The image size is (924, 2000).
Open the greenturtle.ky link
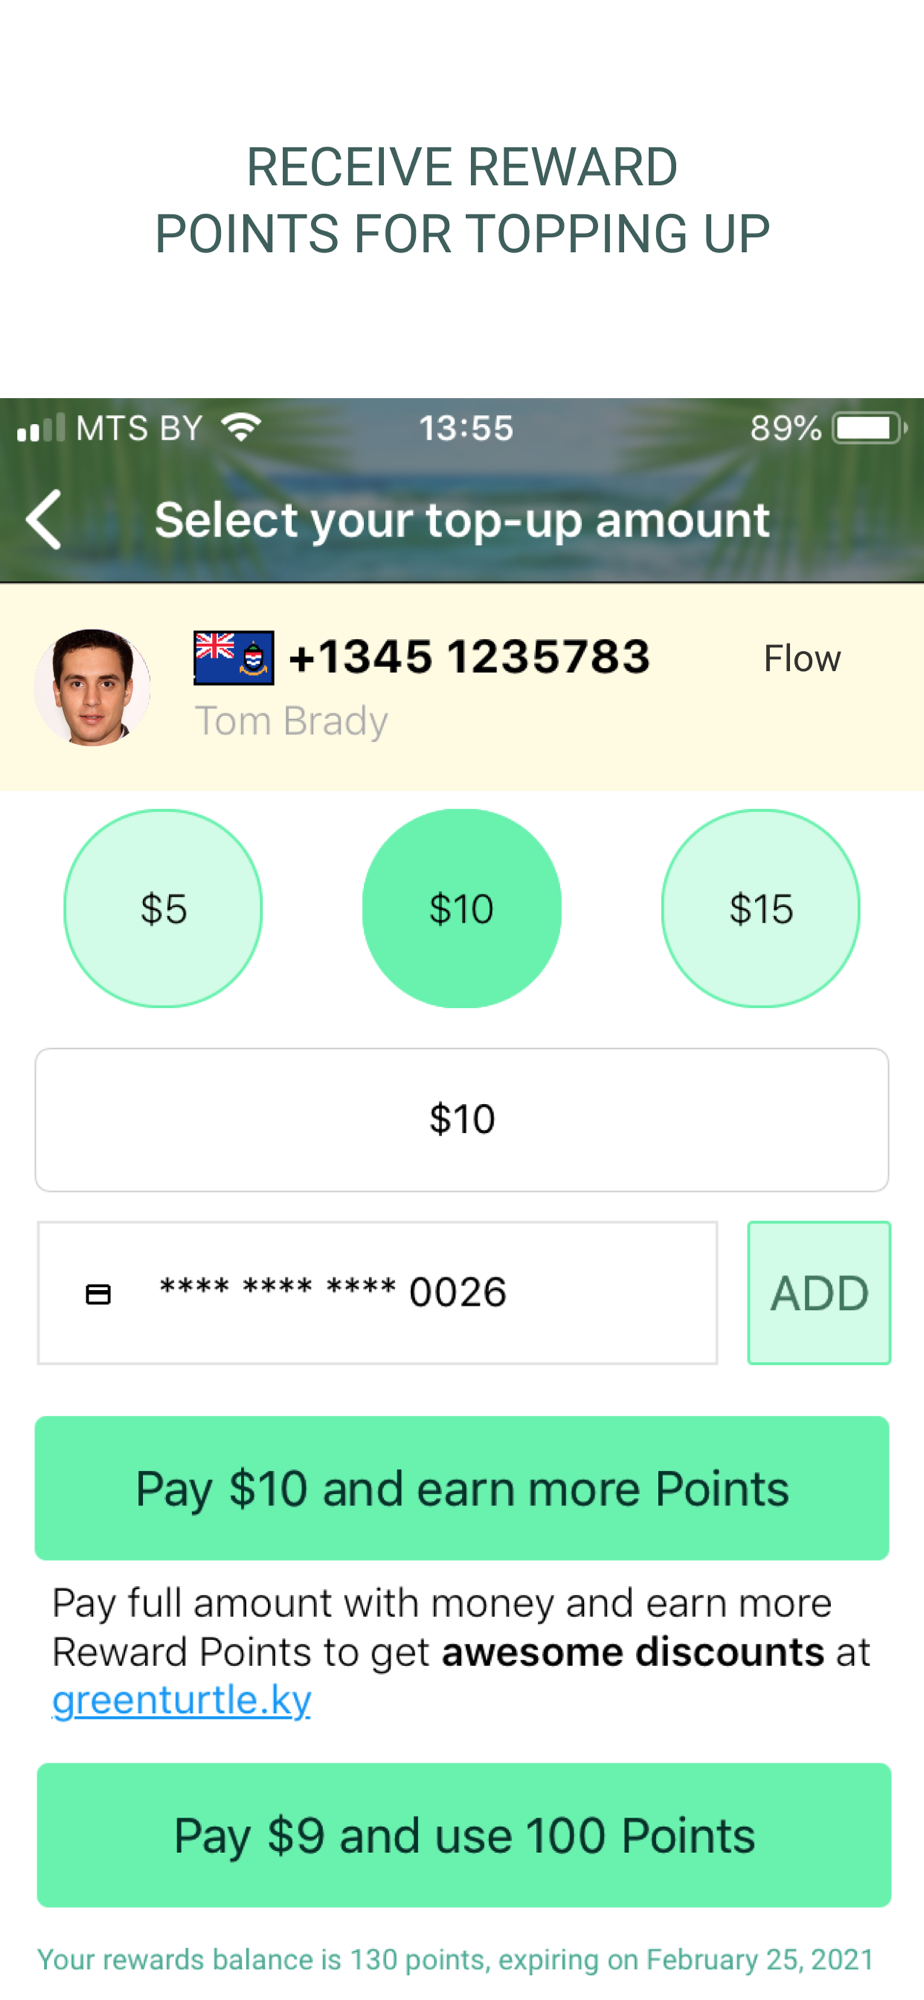point(182,1700)
